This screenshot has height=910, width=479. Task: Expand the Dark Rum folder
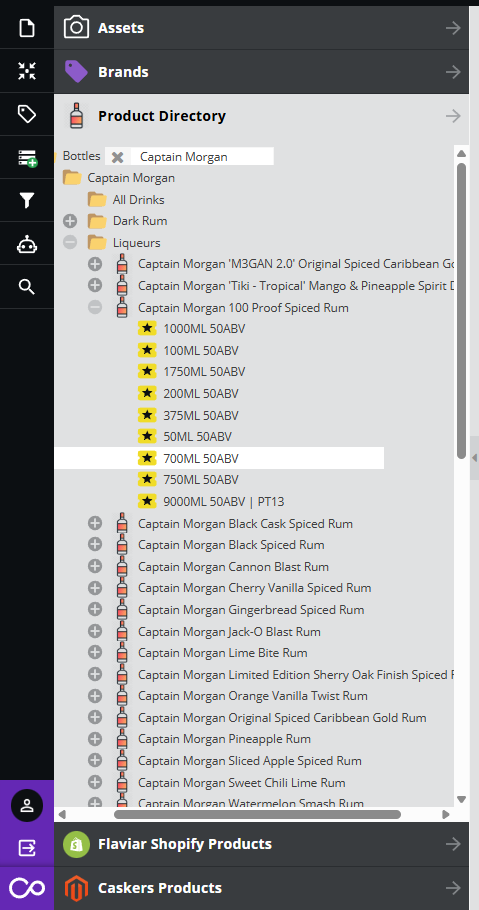70,221
